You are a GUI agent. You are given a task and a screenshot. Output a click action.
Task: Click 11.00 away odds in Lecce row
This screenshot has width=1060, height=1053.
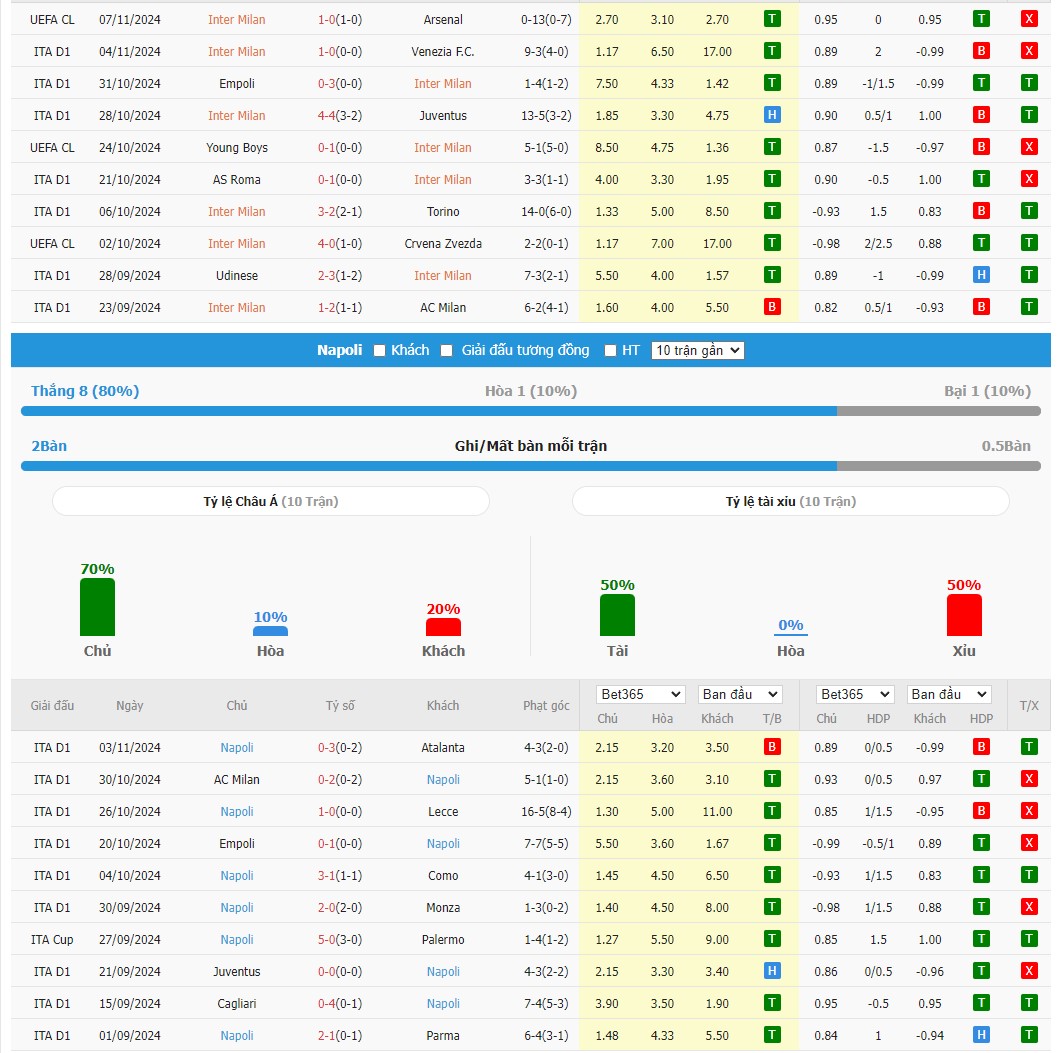[717, 812]
